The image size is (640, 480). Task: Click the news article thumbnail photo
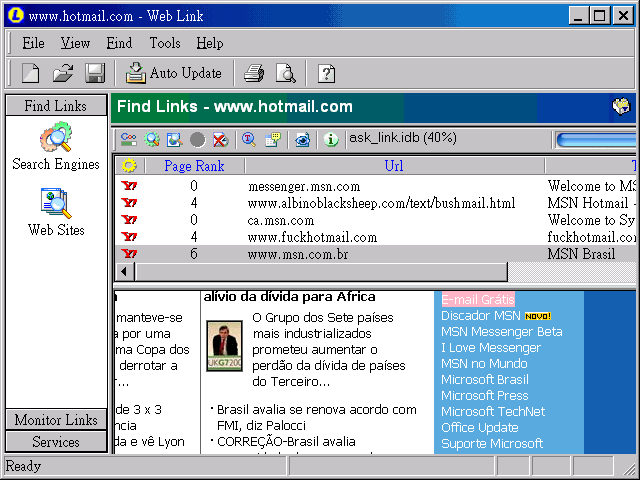pos(224,346)
